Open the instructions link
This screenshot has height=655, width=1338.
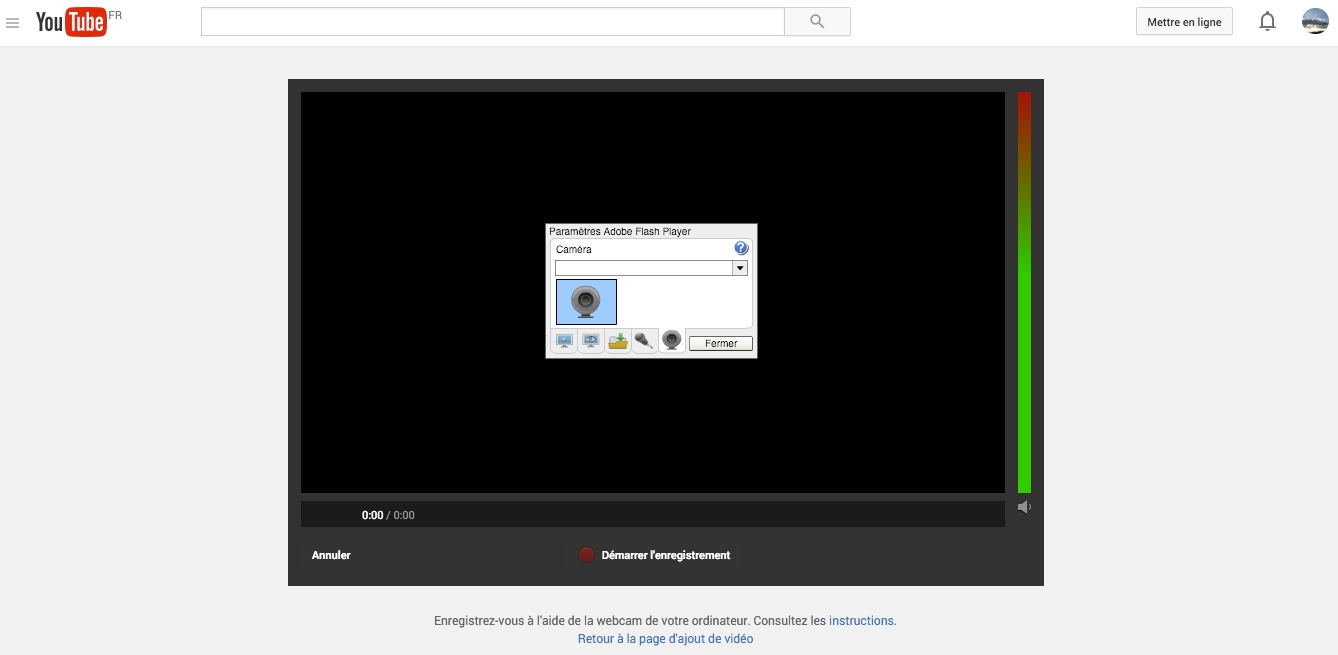pyautogui.click(x=862, y=621)
